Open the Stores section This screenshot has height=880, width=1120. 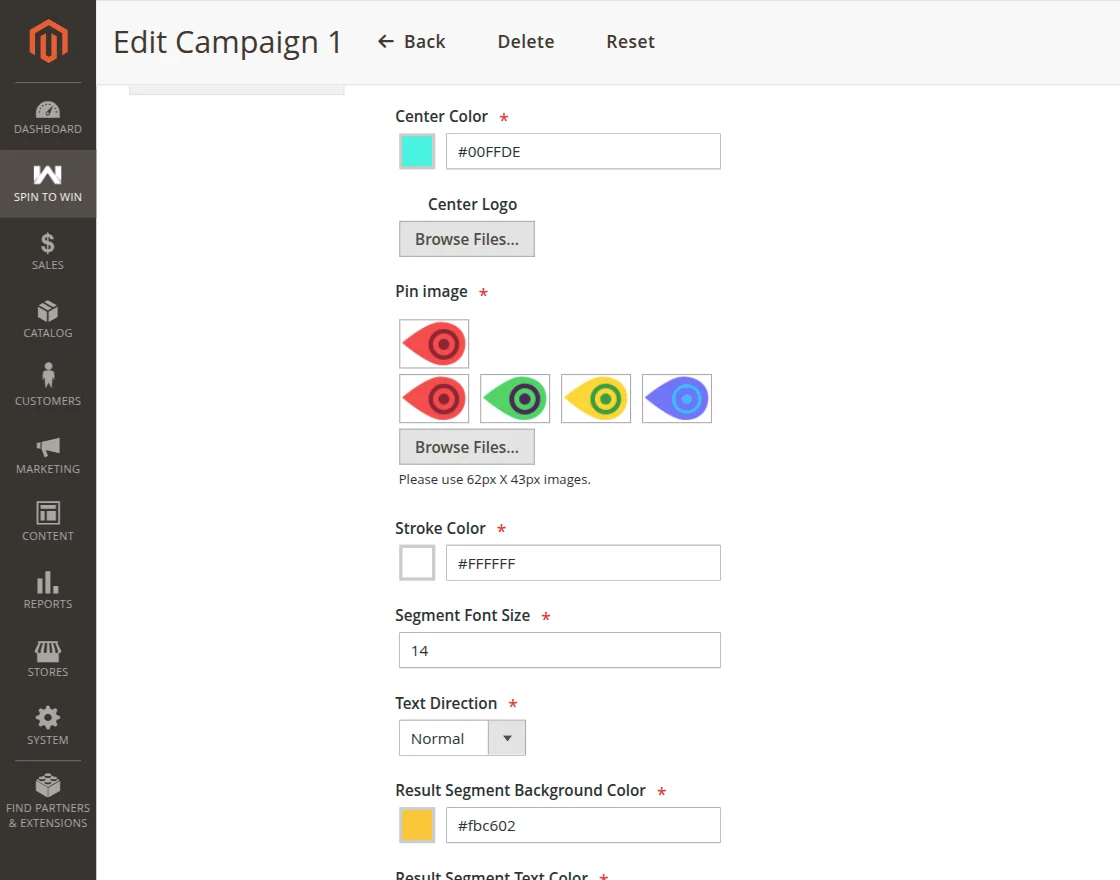click(x=47, y=656)
